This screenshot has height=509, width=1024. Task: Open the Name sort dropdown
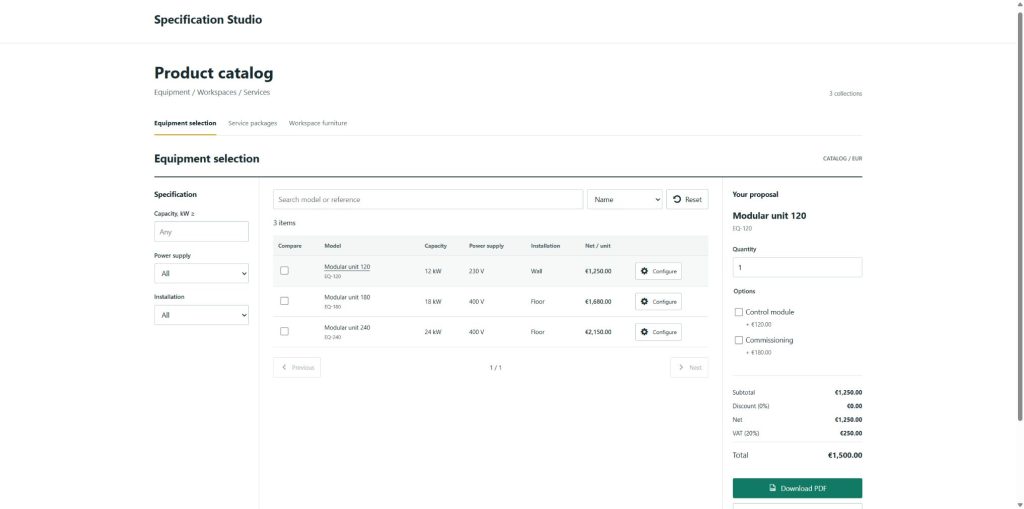(624, 199)
